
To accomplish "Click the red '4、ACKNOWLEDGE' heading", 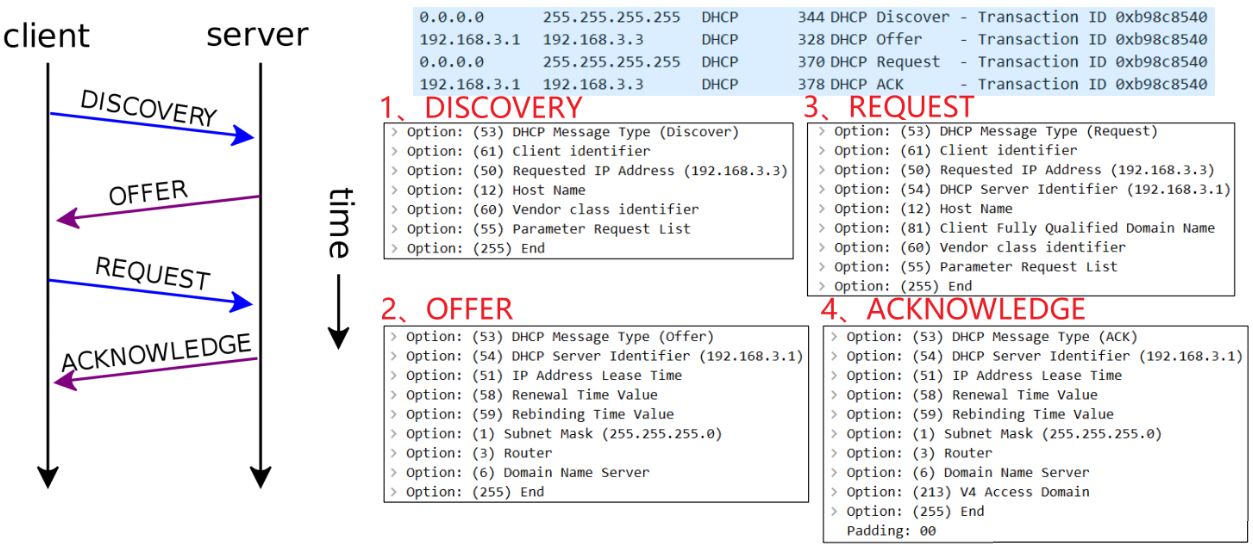I will click(x=953, y=308).
